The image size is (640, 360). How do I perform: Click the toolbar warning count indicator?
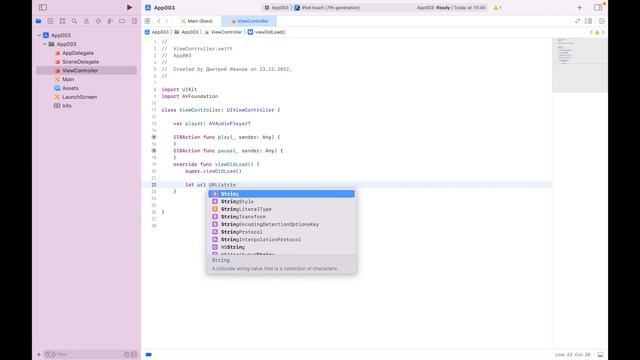pyautogui.click(x=497, y=8)
